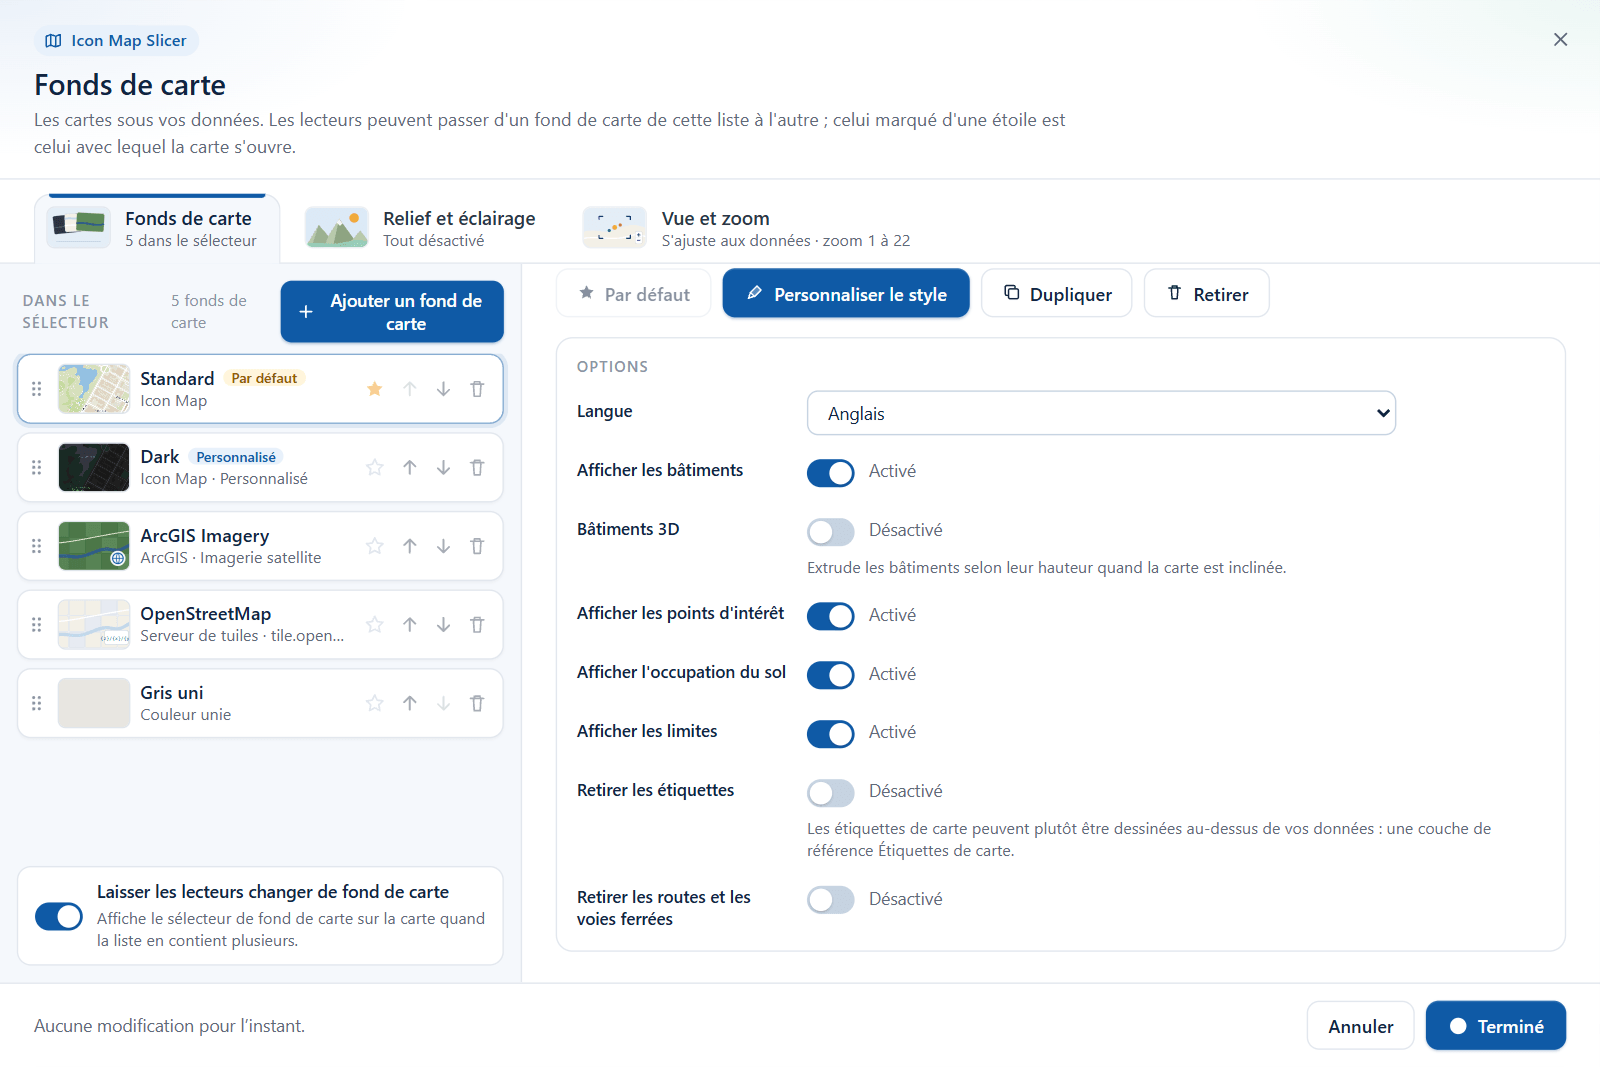The width and height of the screenshot is (1600, 1067).
Task: Click Personnaliser le style button
Action: [x=846, y=294]
